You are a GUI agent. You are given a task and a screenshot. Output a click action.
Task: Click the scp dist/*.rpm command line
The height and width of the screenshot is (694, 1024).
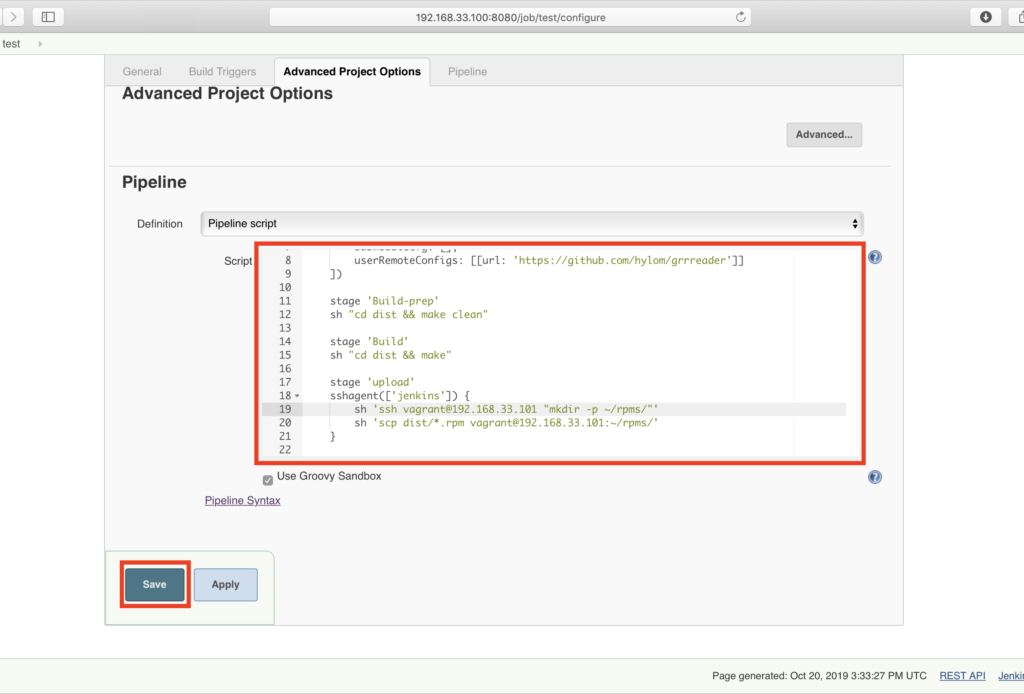coord(506,423)
